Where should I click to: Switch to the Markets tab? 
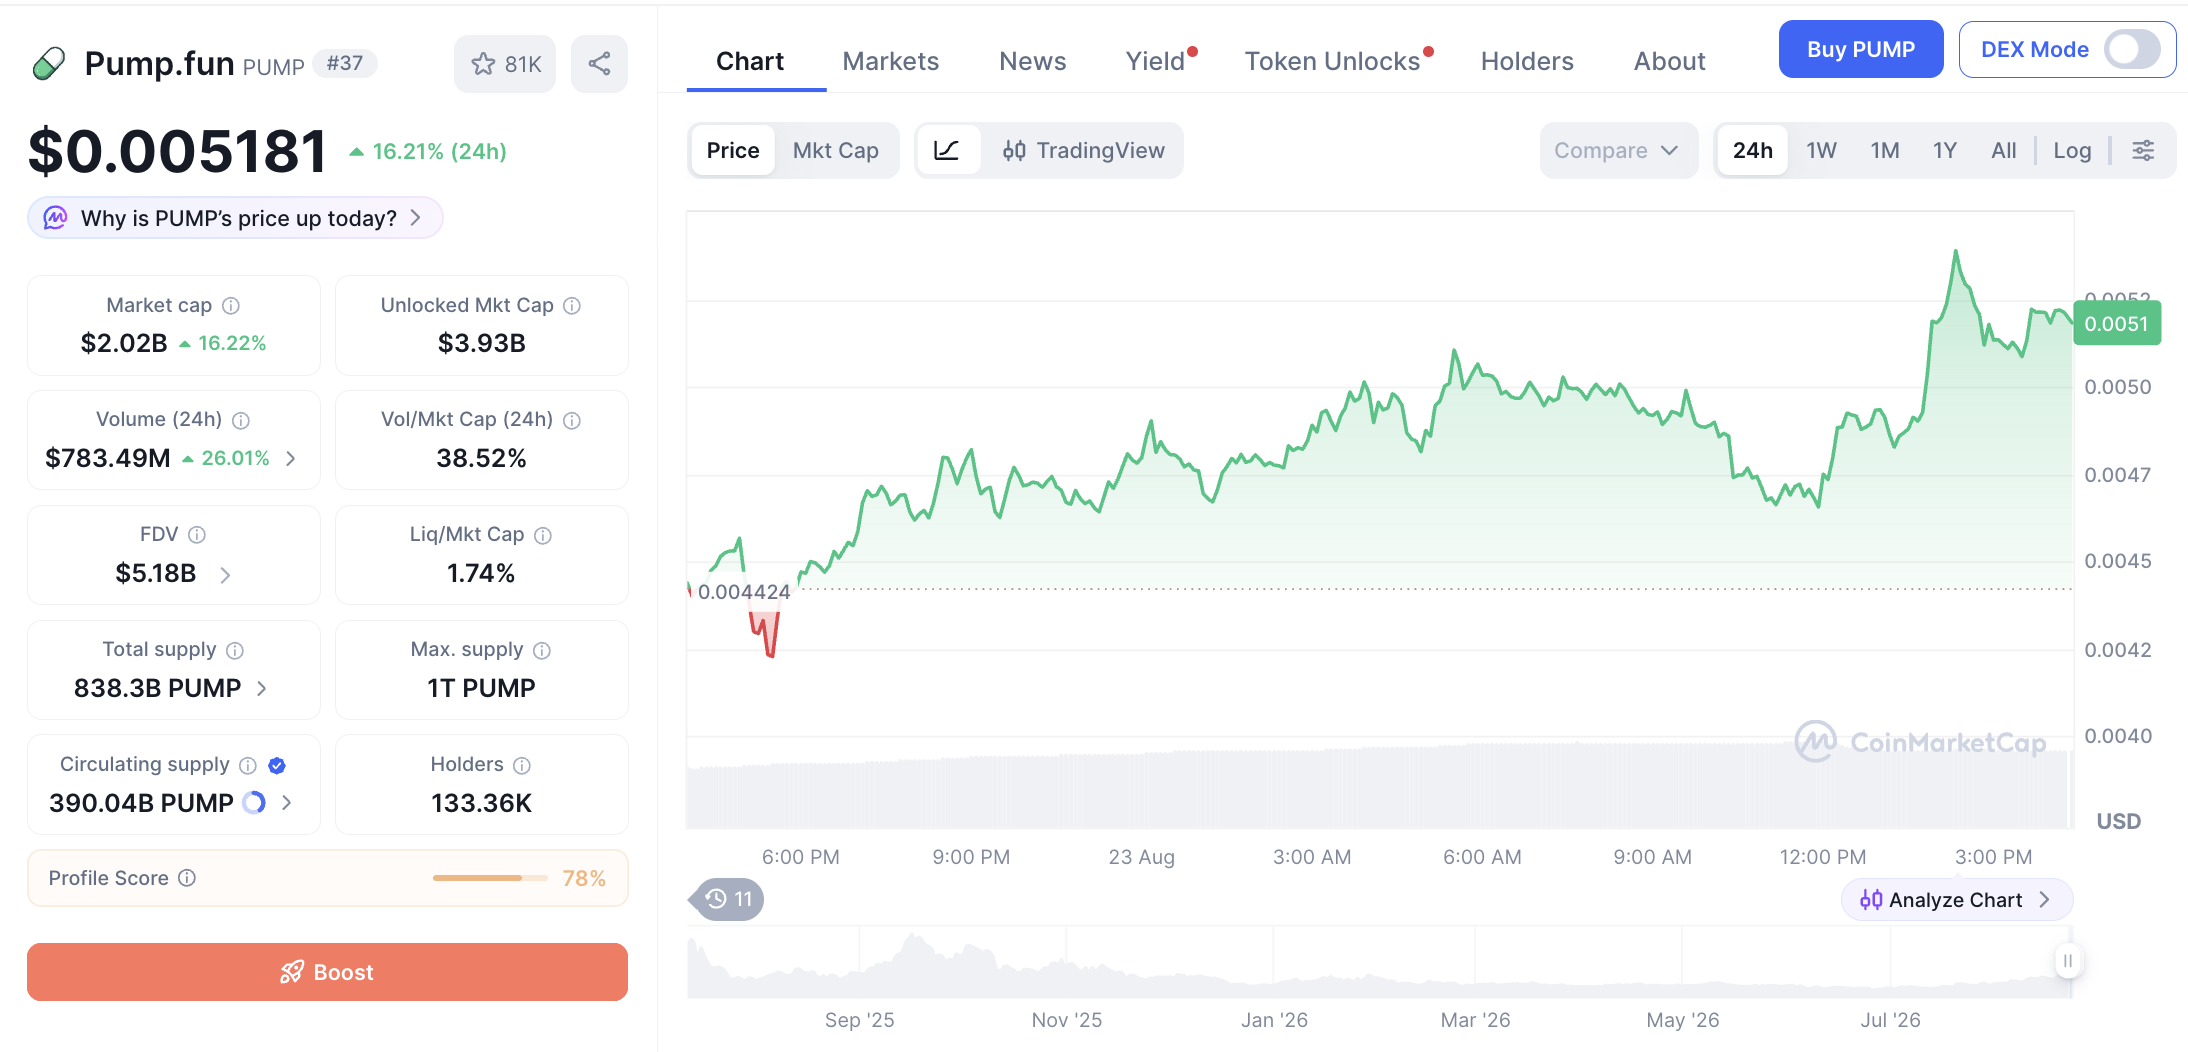[890, 61]
